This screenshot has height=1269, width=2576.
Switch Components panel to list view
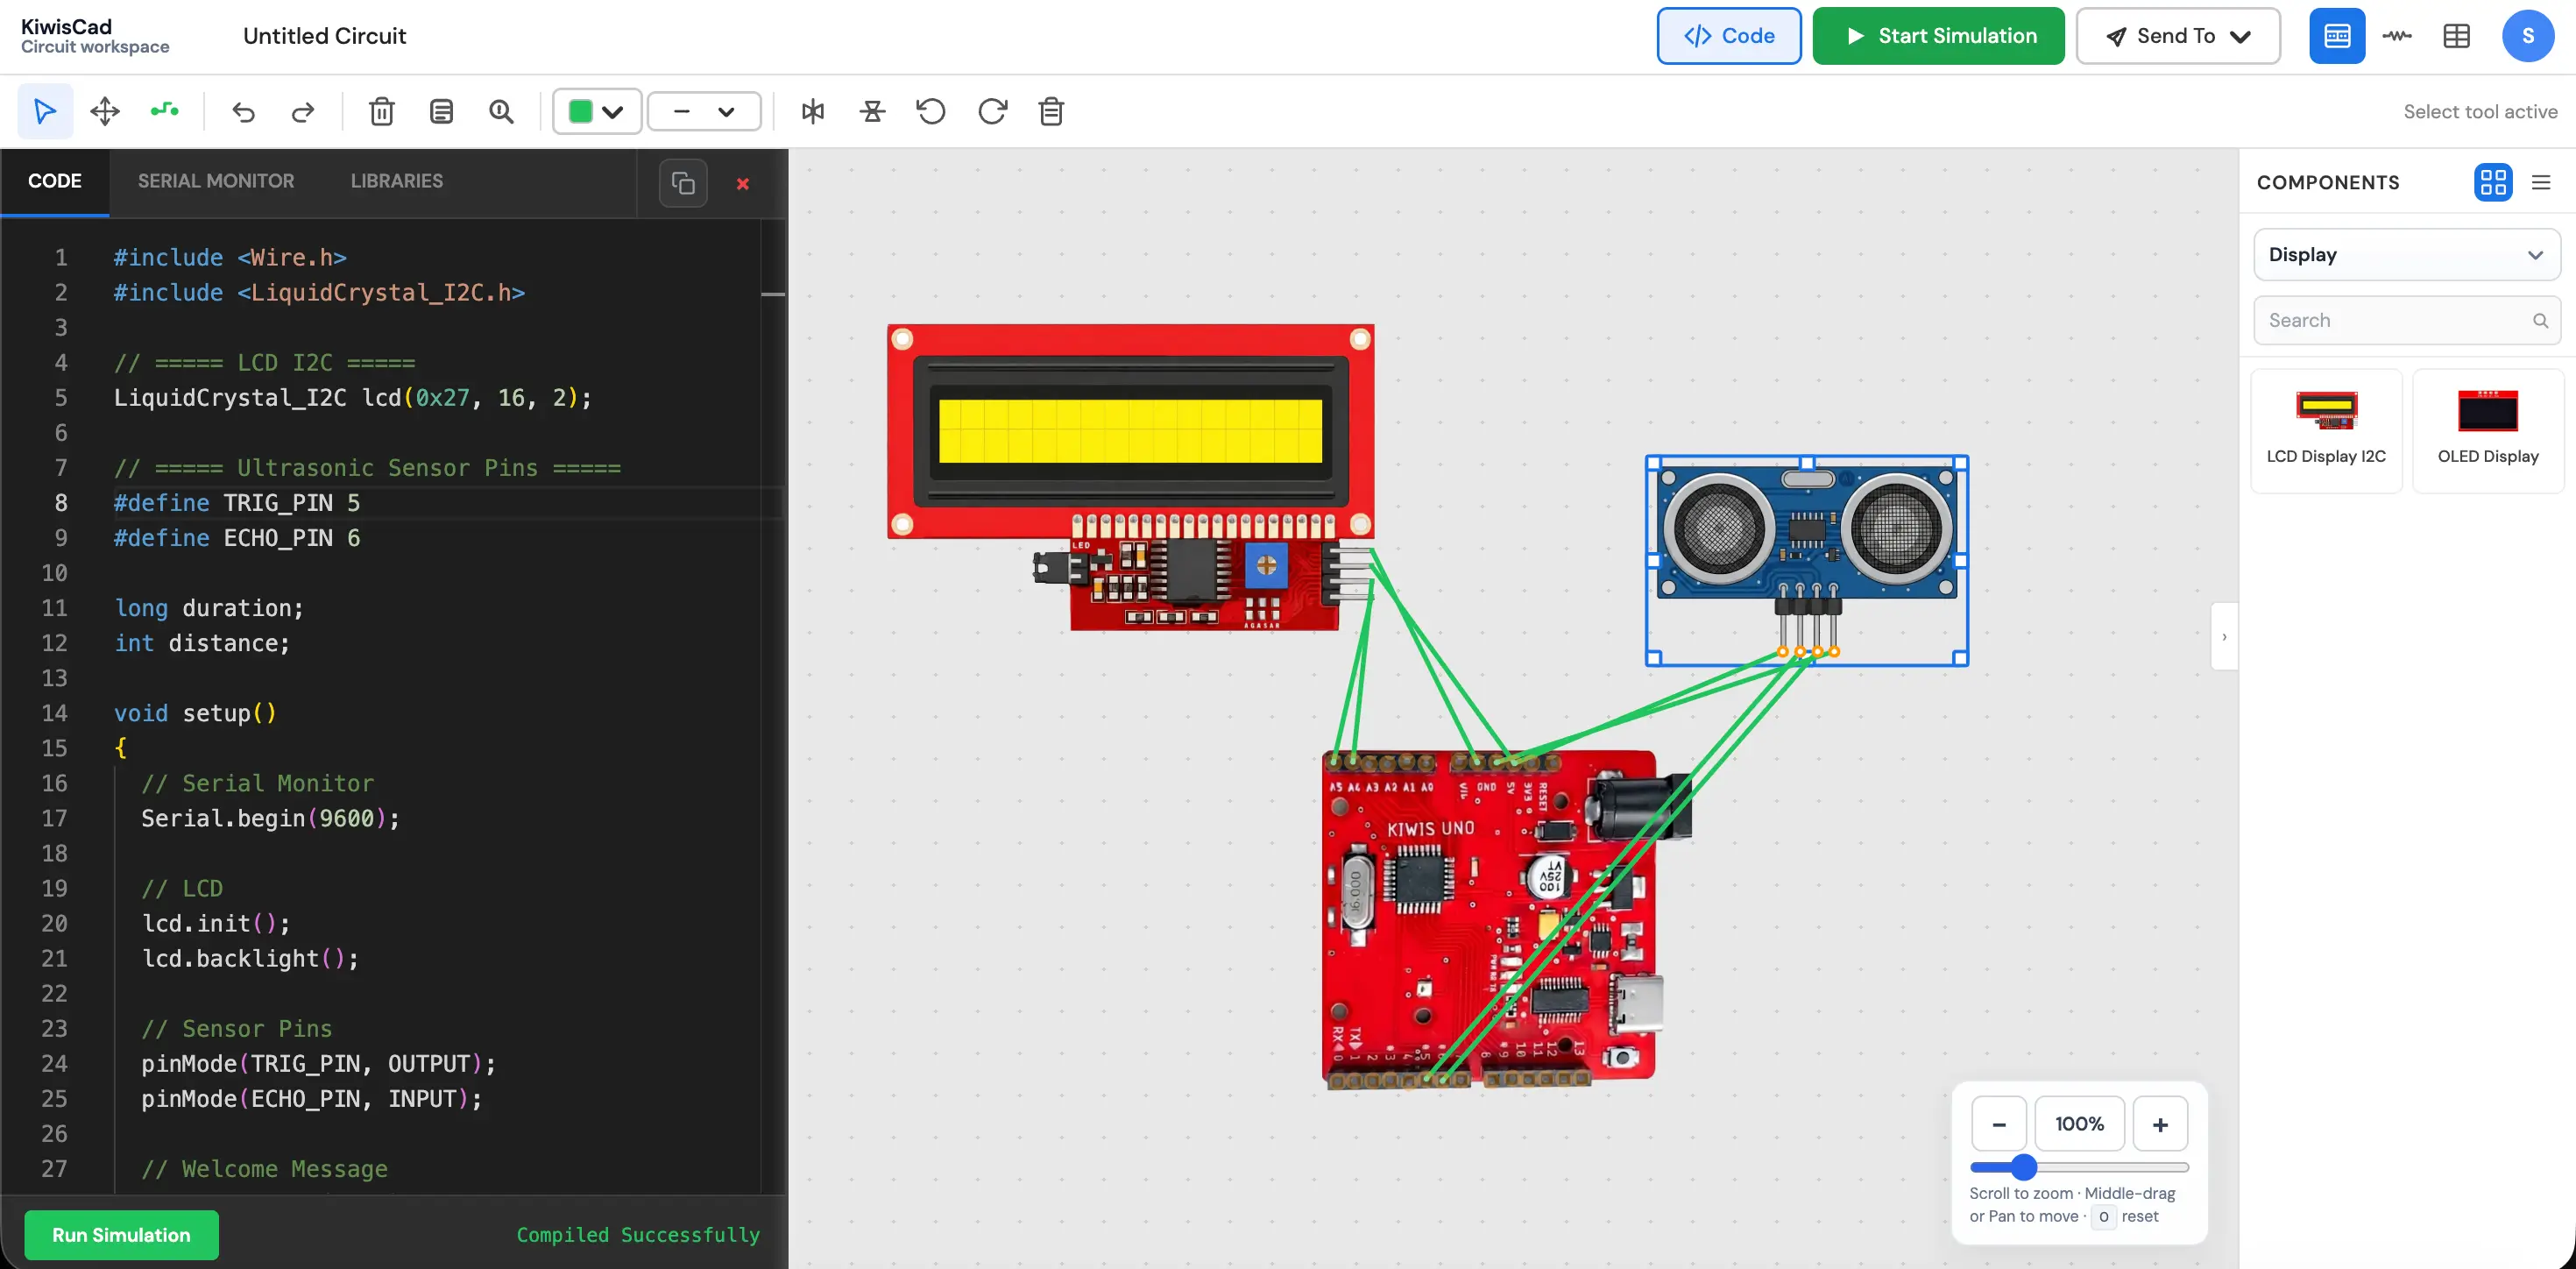(2541, 182)
